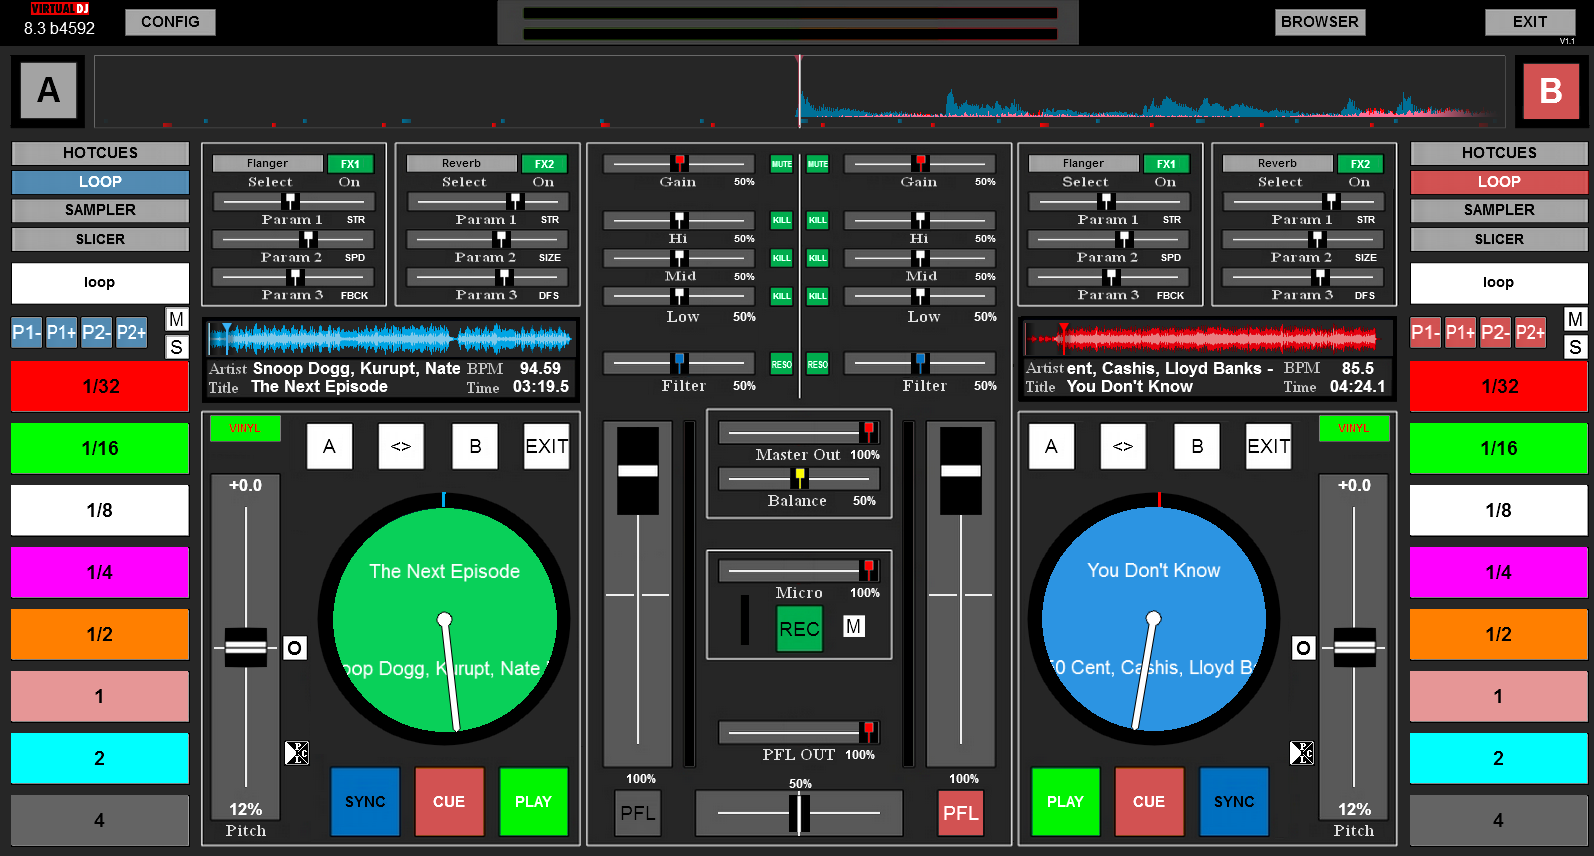This screenshot has height=856, width=1594.
Task: Switch left pads to SLICER tab
Action: (100, 239)
